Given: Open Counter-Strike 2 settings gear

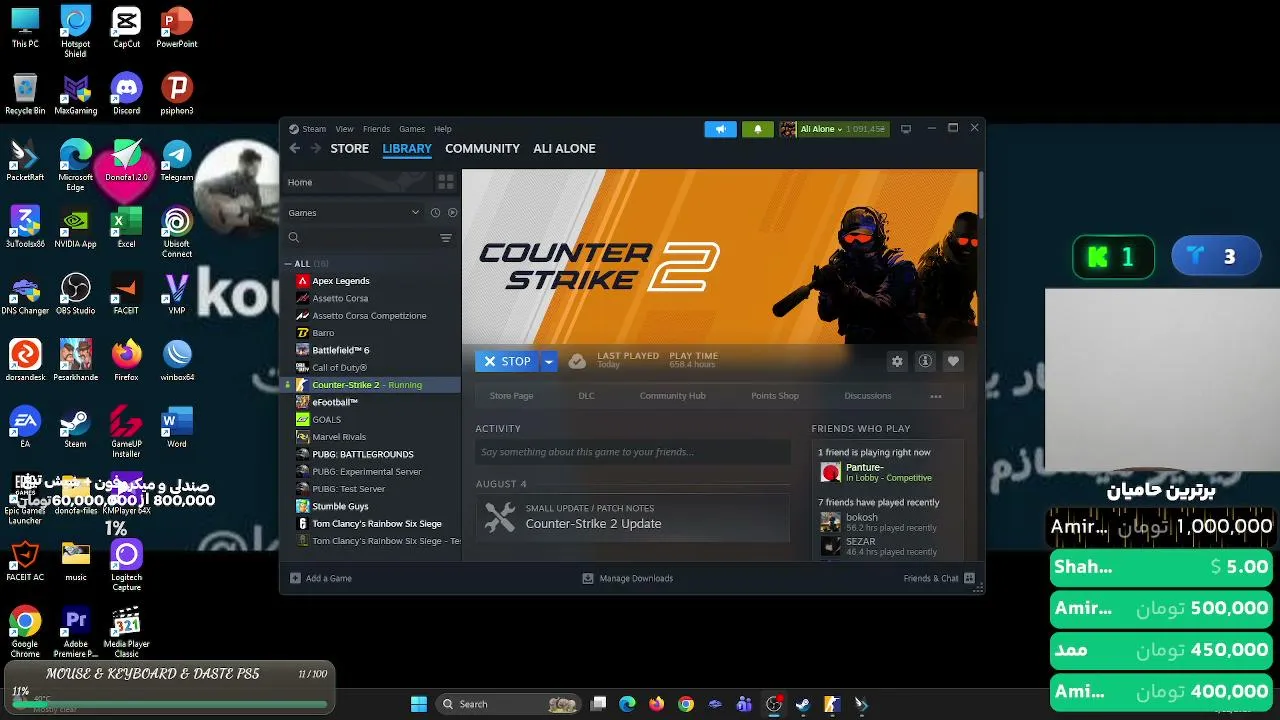Looking at the screenshot, I should tap(897, 361).
